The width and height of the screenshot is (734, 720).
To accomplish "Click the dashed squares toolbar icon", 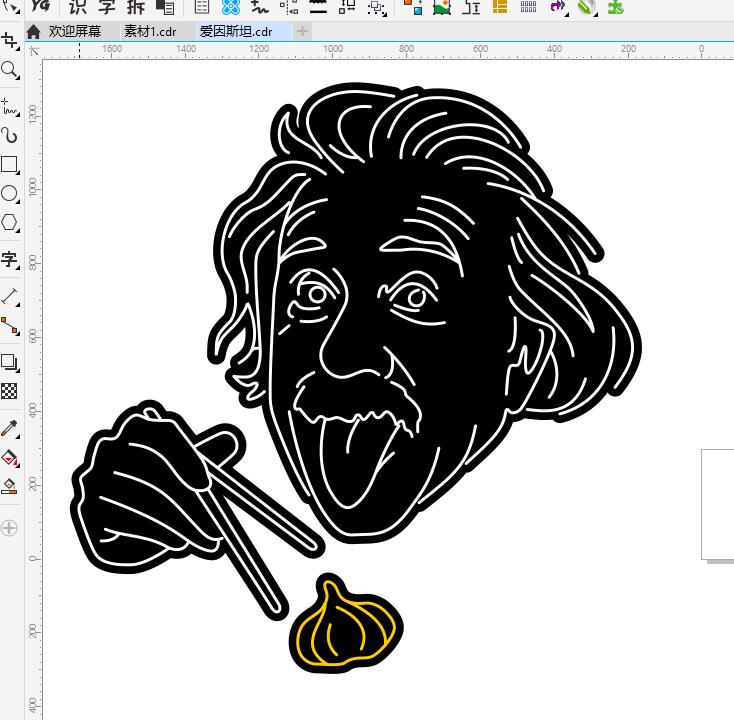I will 376,7.
